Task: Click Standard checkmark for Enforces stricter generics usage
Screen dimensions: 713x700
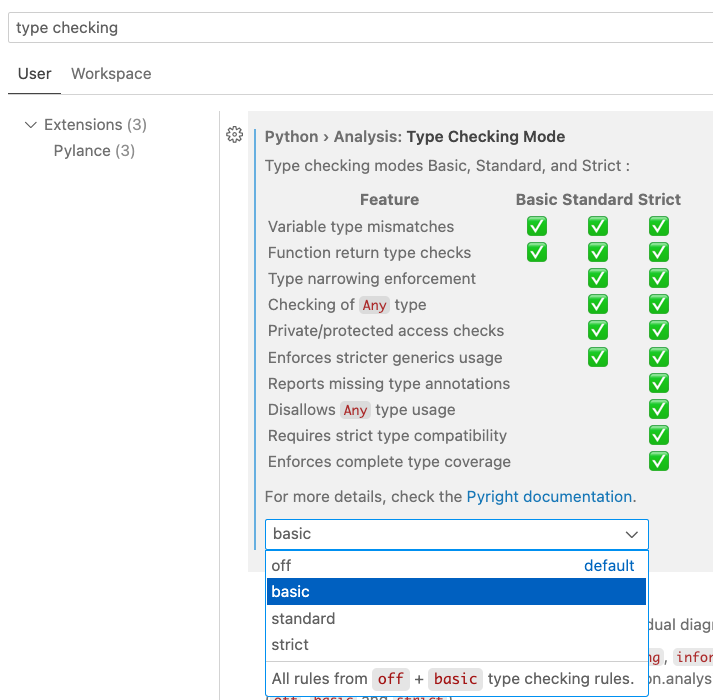Action: coord(598,357)
